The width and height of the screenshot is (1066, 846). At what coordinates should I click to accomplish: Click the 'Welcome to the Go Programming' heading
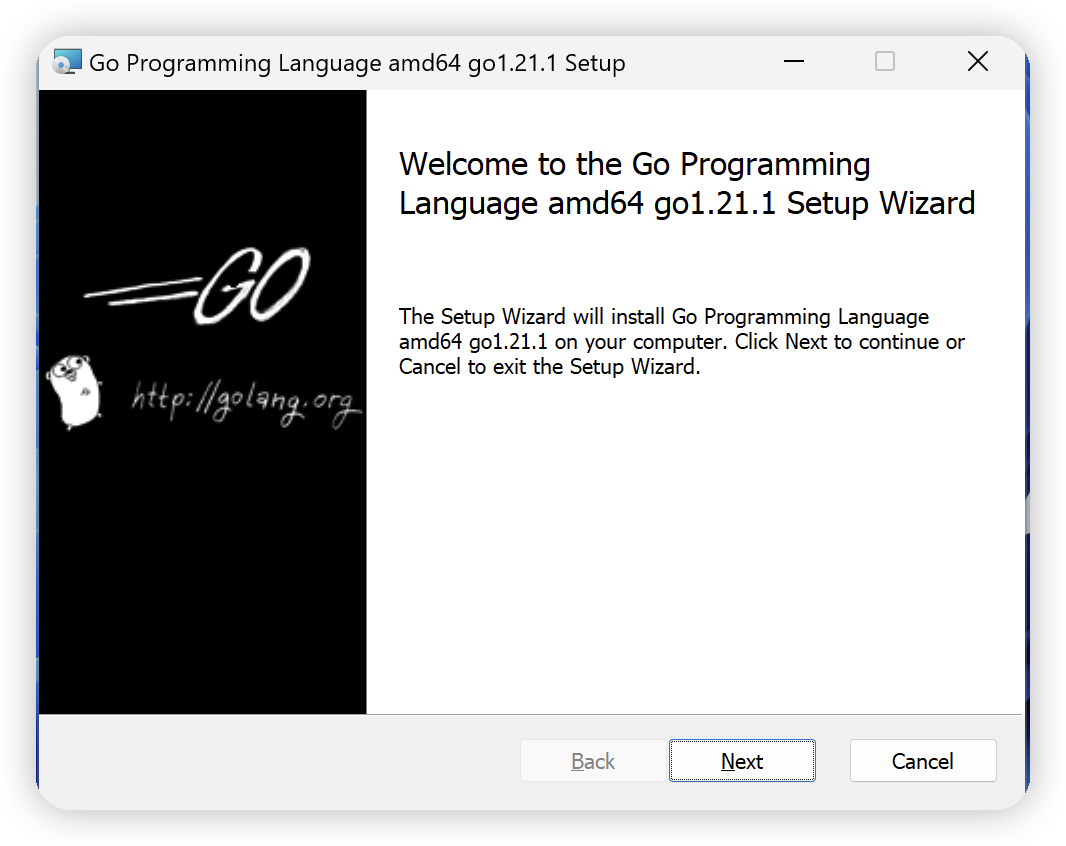coord(687,184)
